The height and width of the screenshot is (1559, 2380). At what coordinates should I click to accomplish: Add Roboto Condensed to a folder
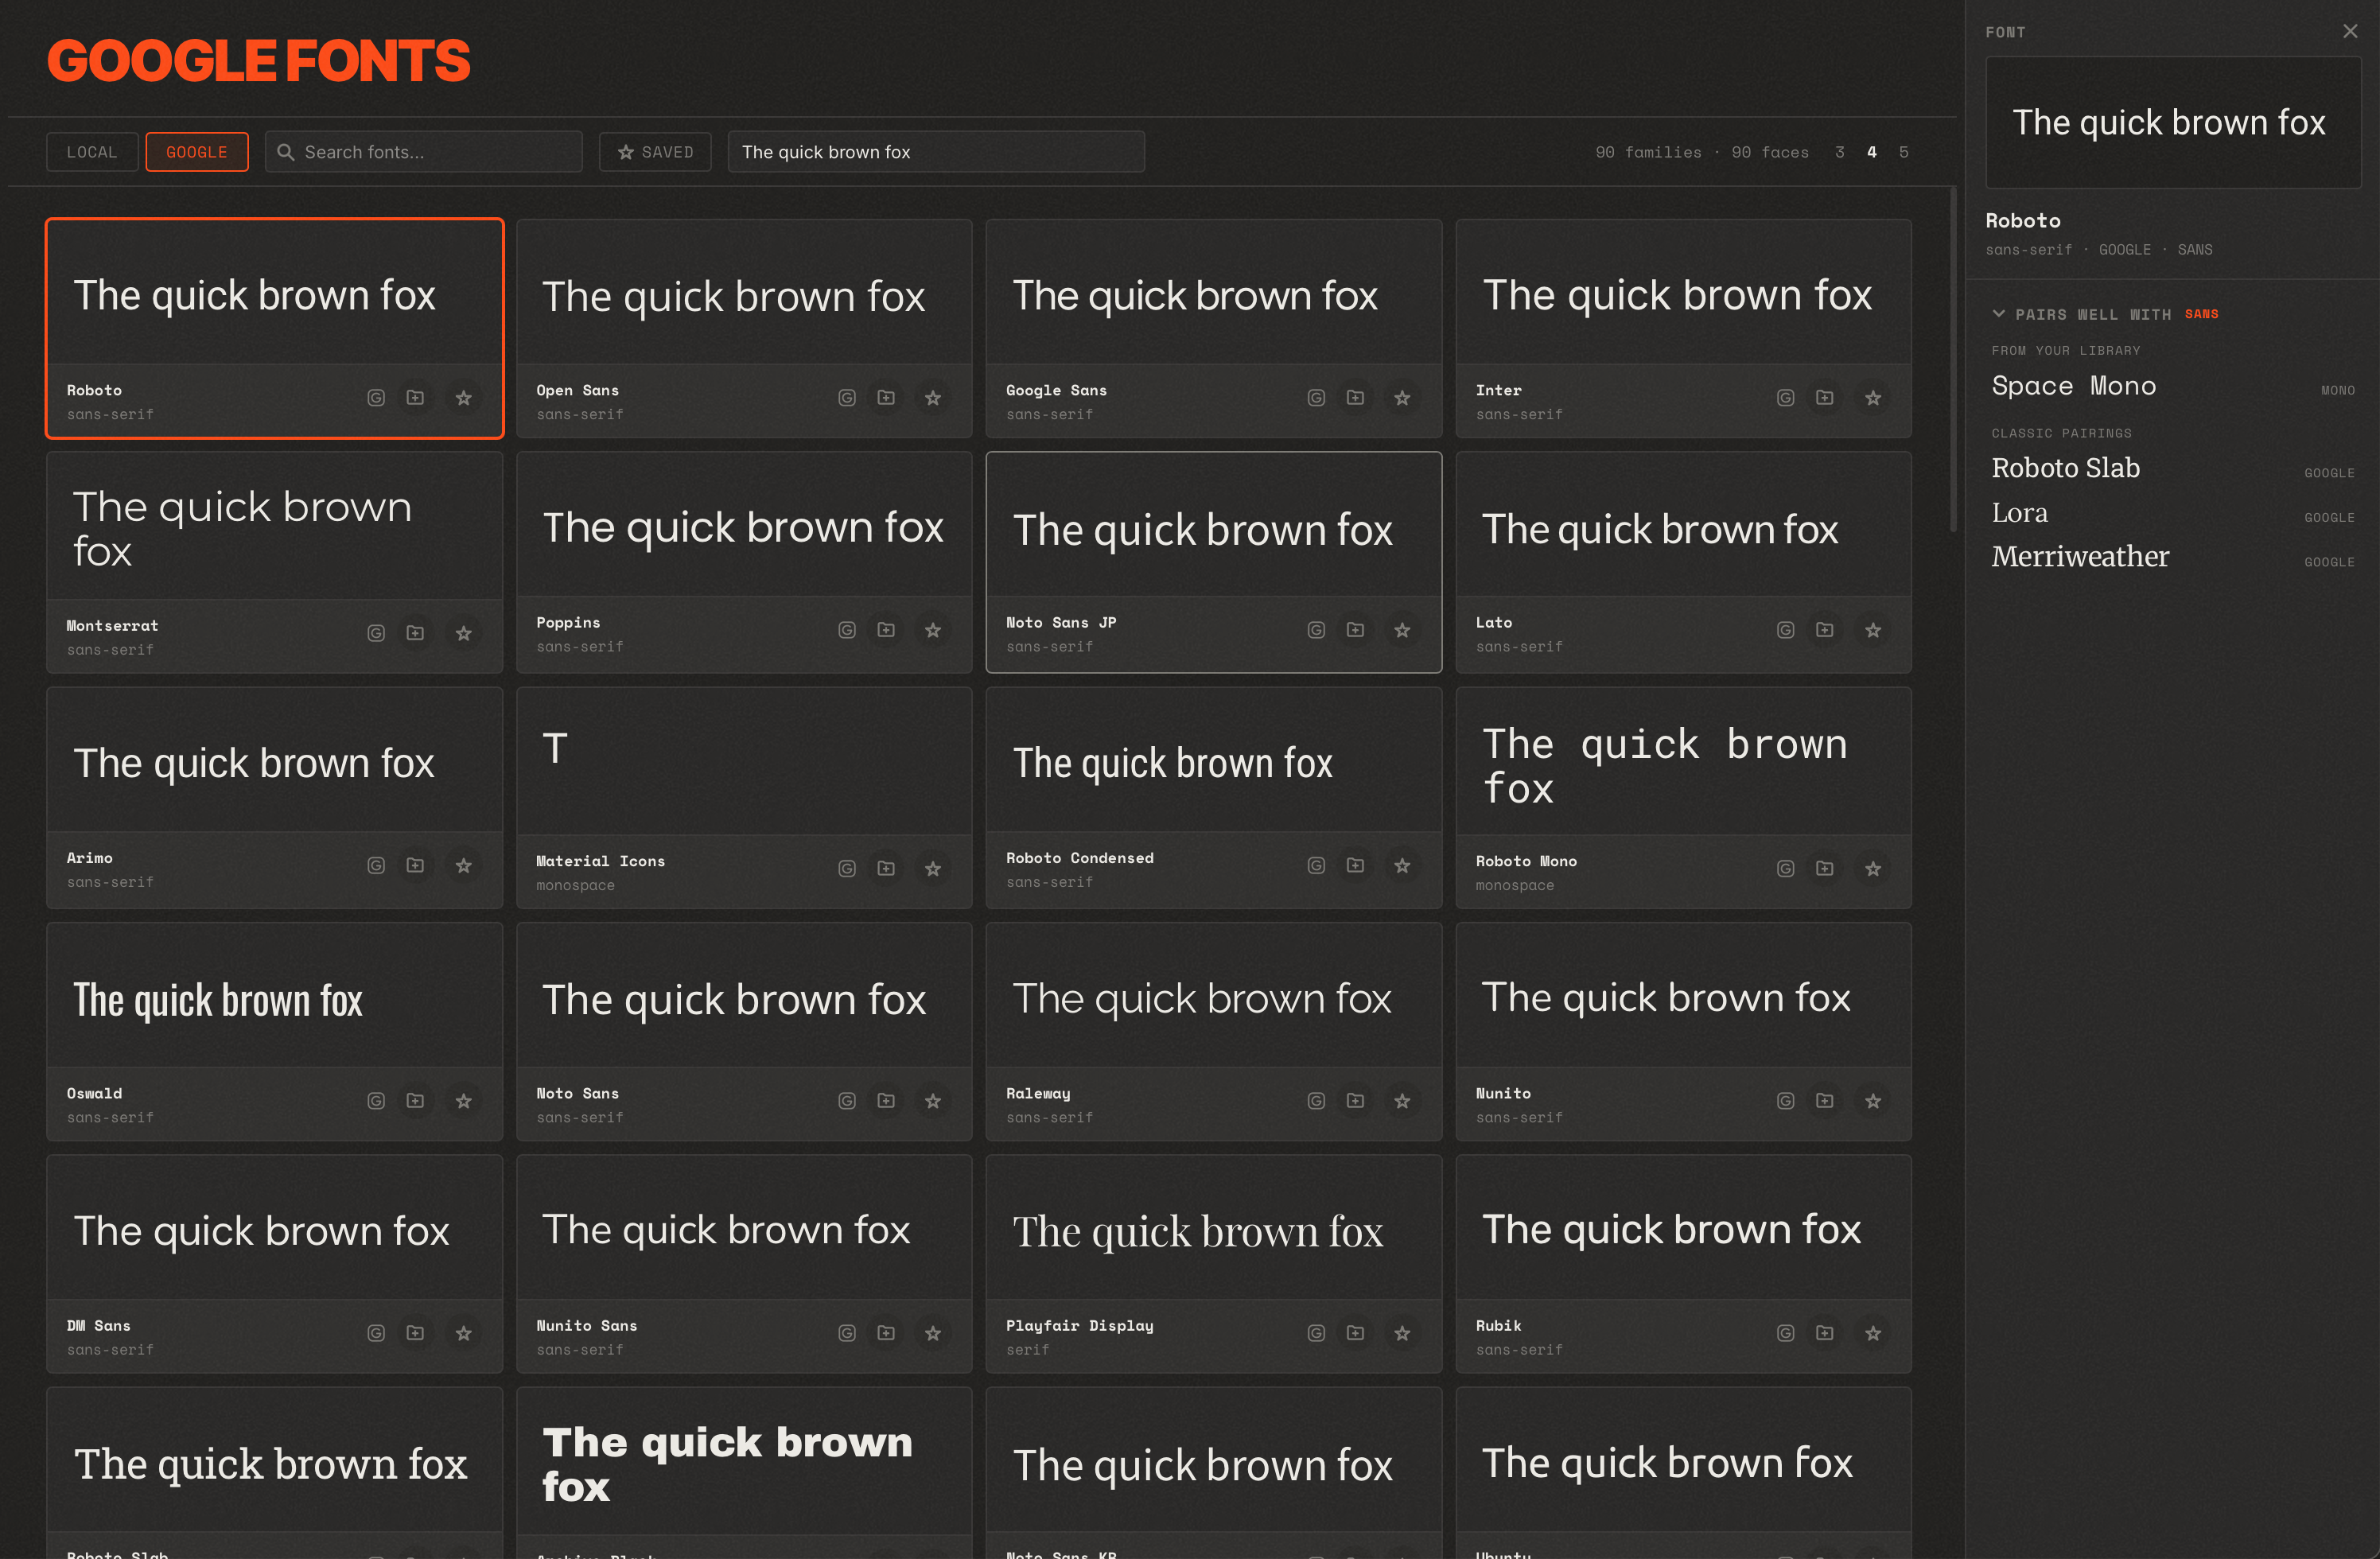tap(1355, 865)
